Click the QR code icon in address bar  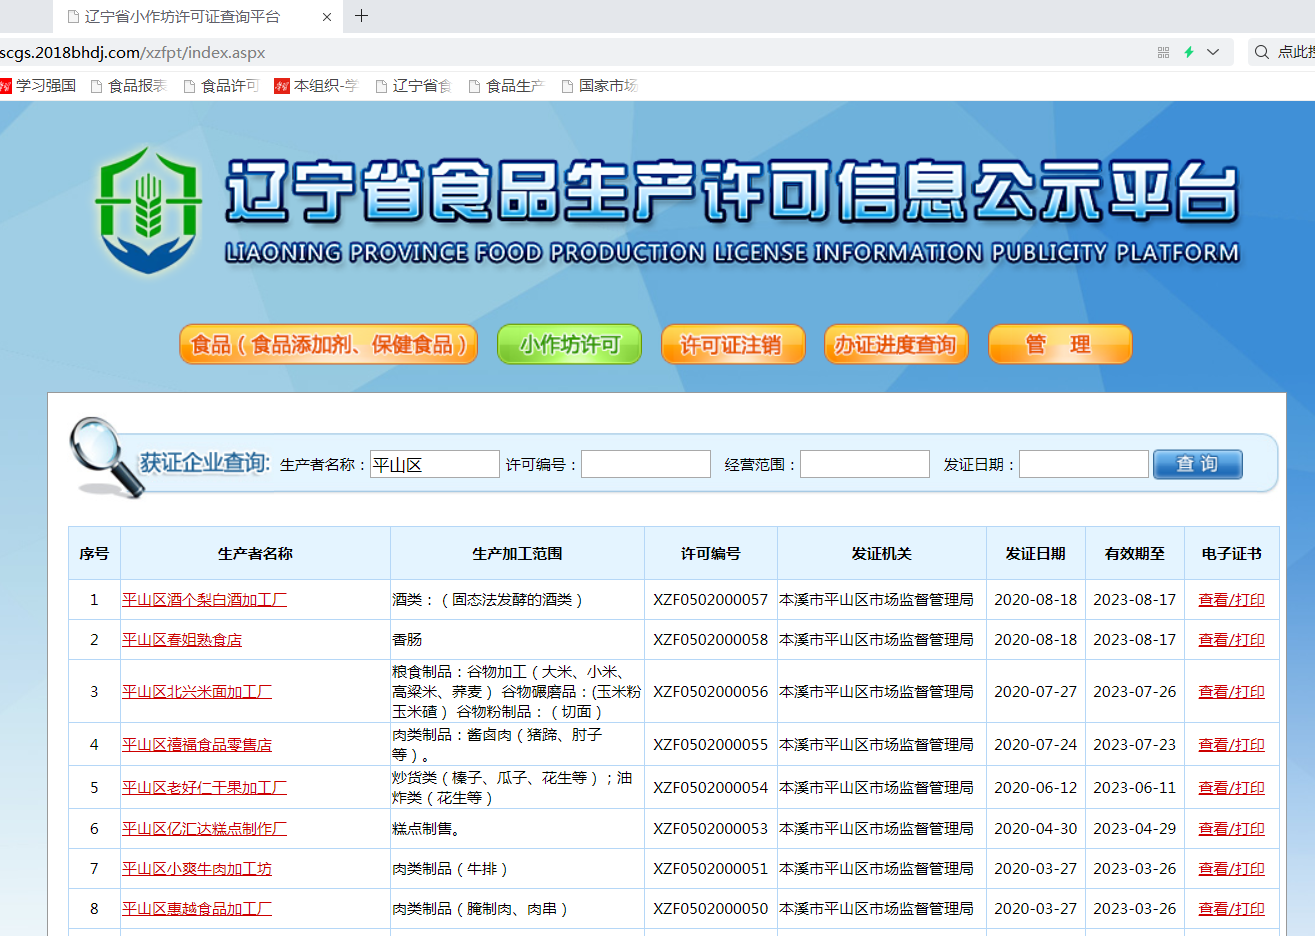1163,52
